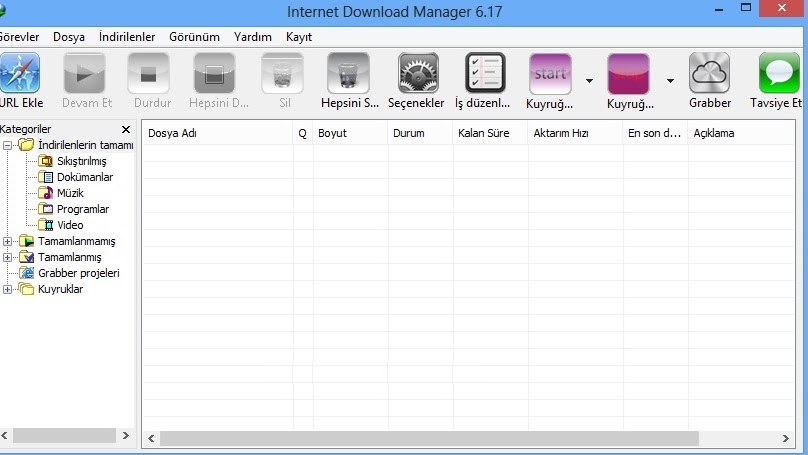Click the Durdur stop icon
The image size is (808, 455).
(148, 73)
